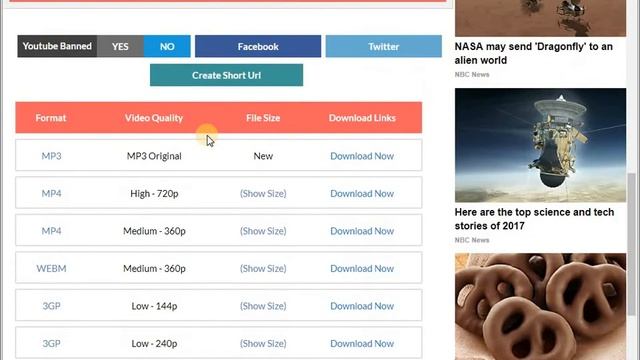Click MP4 format in Medium 360p row
640x360 pixels.
[51, 231]
